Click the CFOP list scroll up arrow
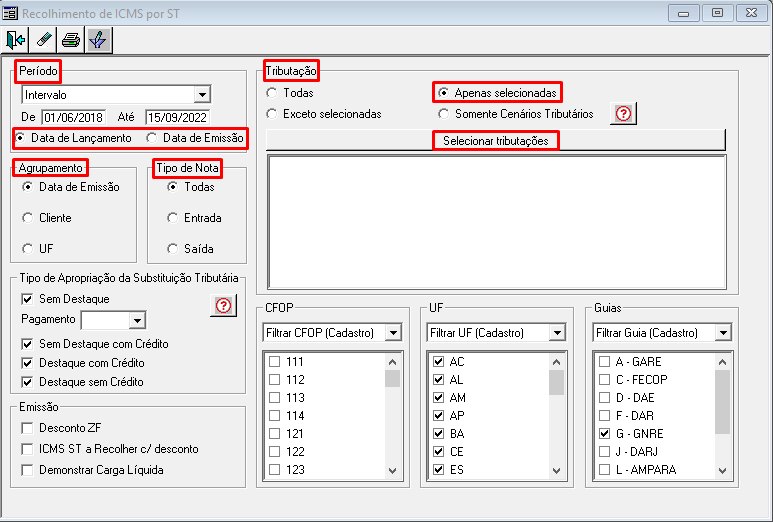 392,362
